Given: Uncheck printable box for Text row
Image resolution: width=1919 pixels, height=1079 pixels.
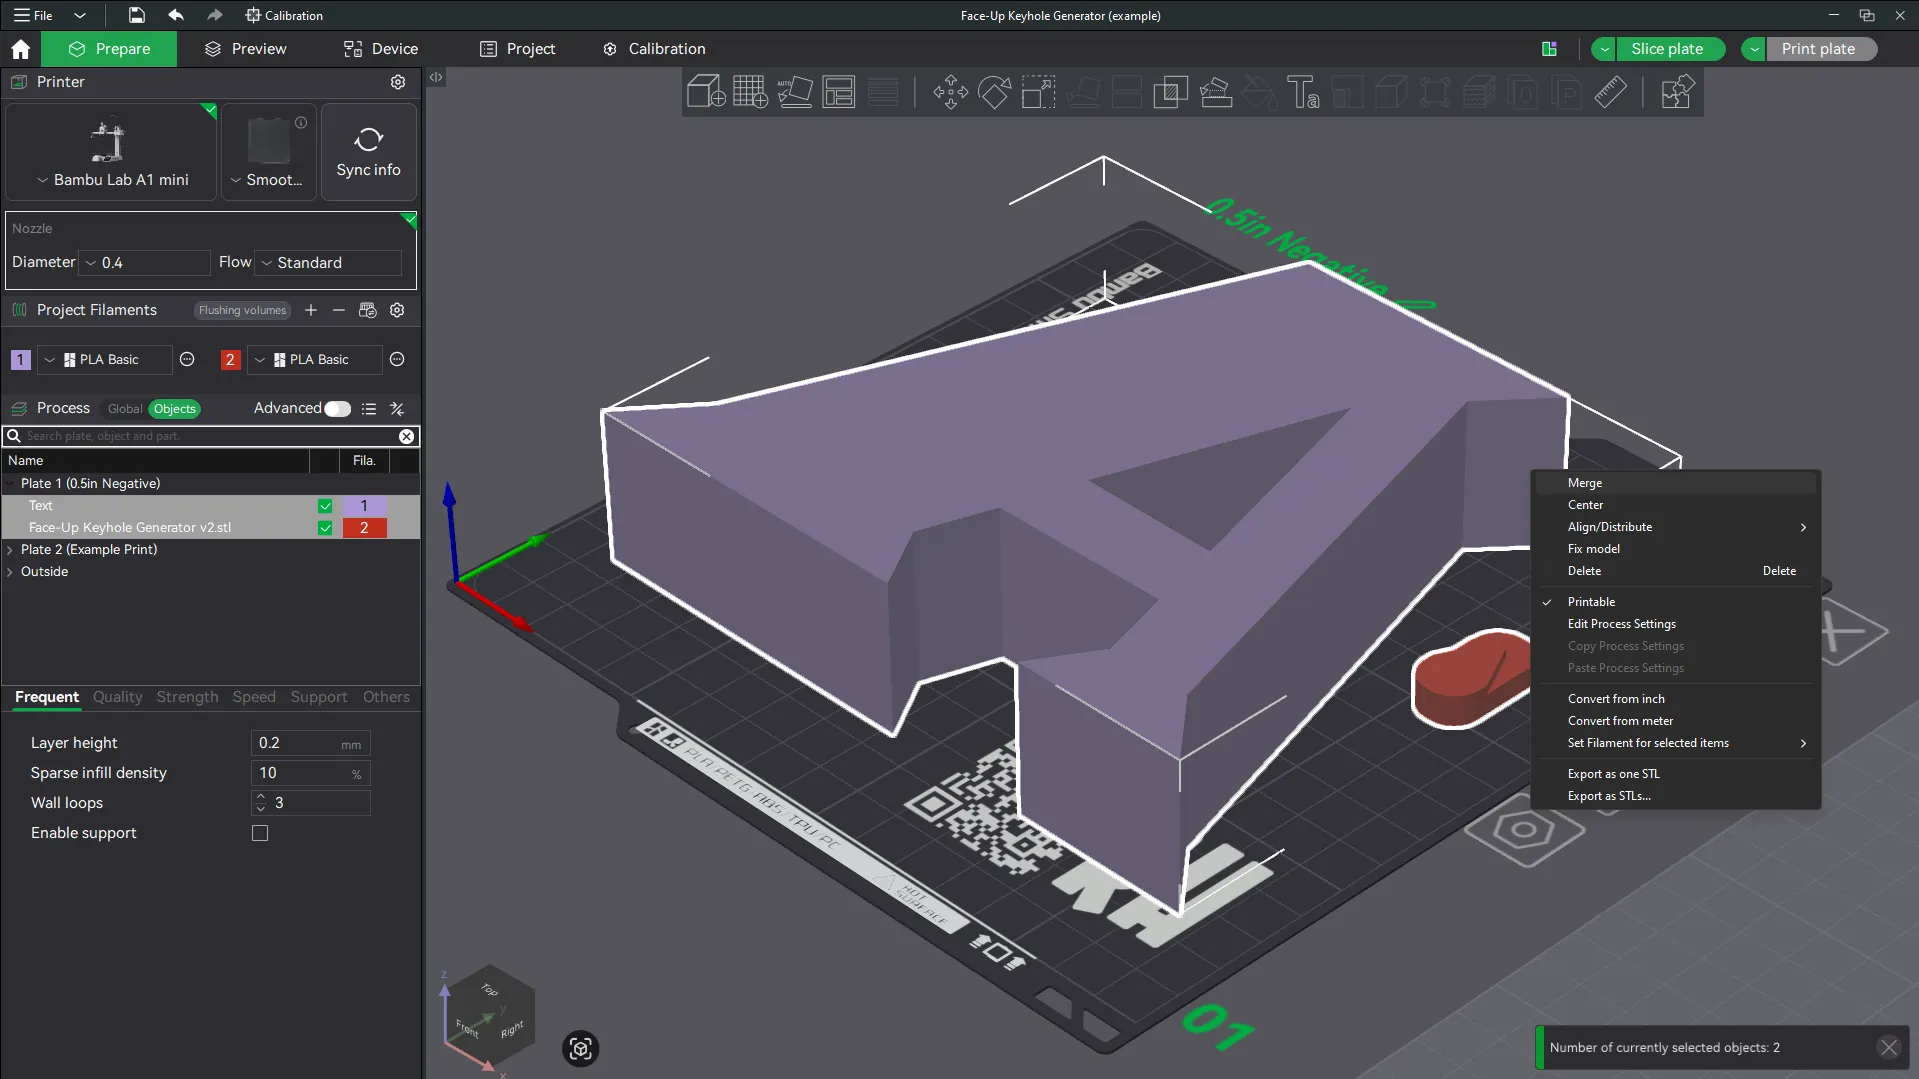Looking at the screenshot, I should pos(325,506).
